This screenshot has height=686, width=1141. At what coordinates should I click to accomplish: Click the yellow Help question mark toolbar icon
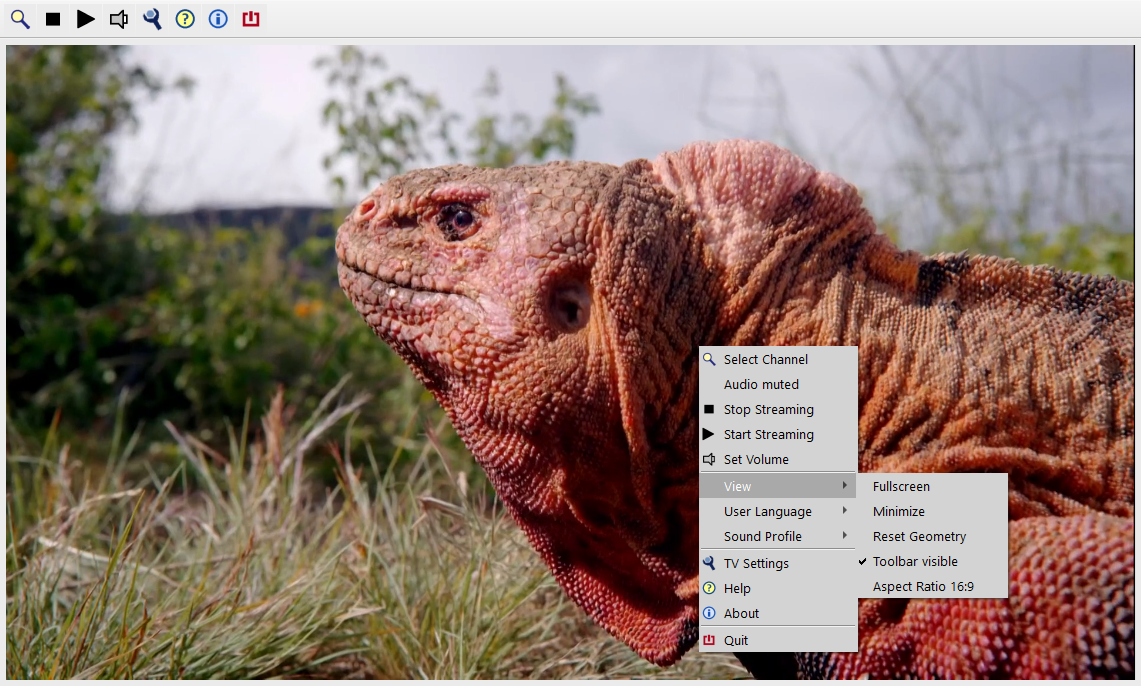185,19
